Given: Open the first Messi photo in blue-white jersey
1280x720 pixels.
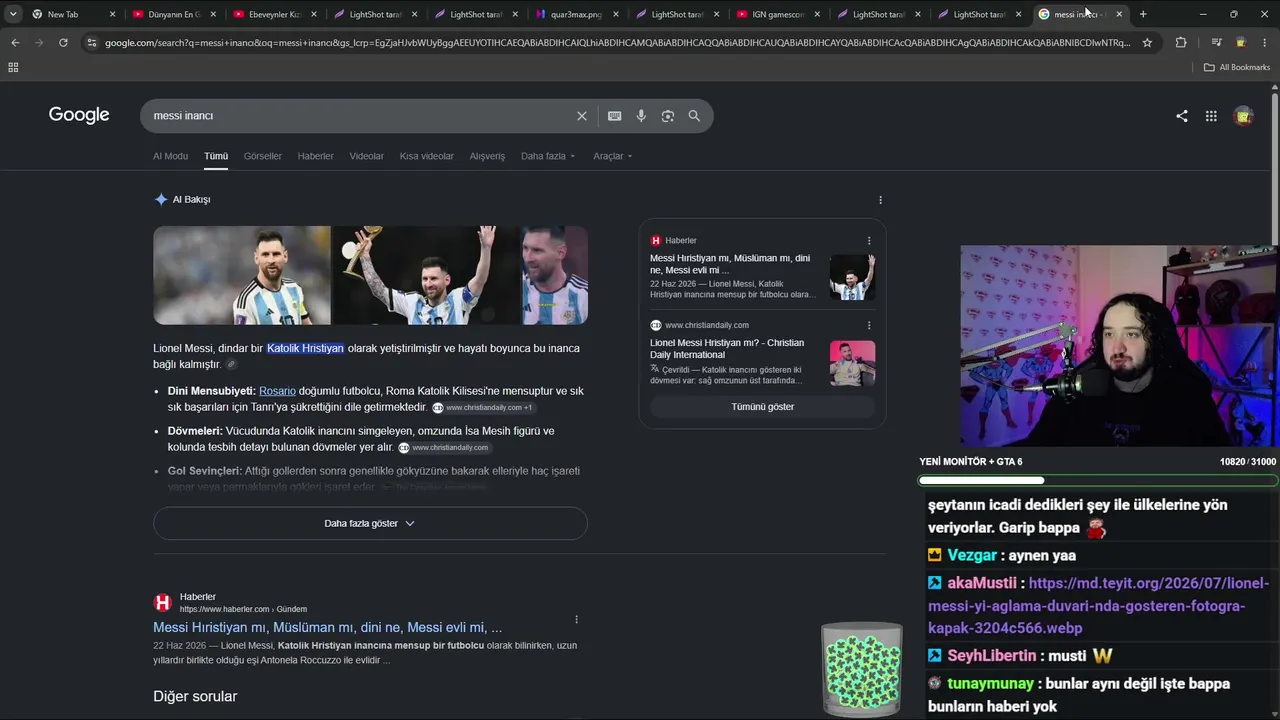Looking at the screenshot, I should click(241, 275).
